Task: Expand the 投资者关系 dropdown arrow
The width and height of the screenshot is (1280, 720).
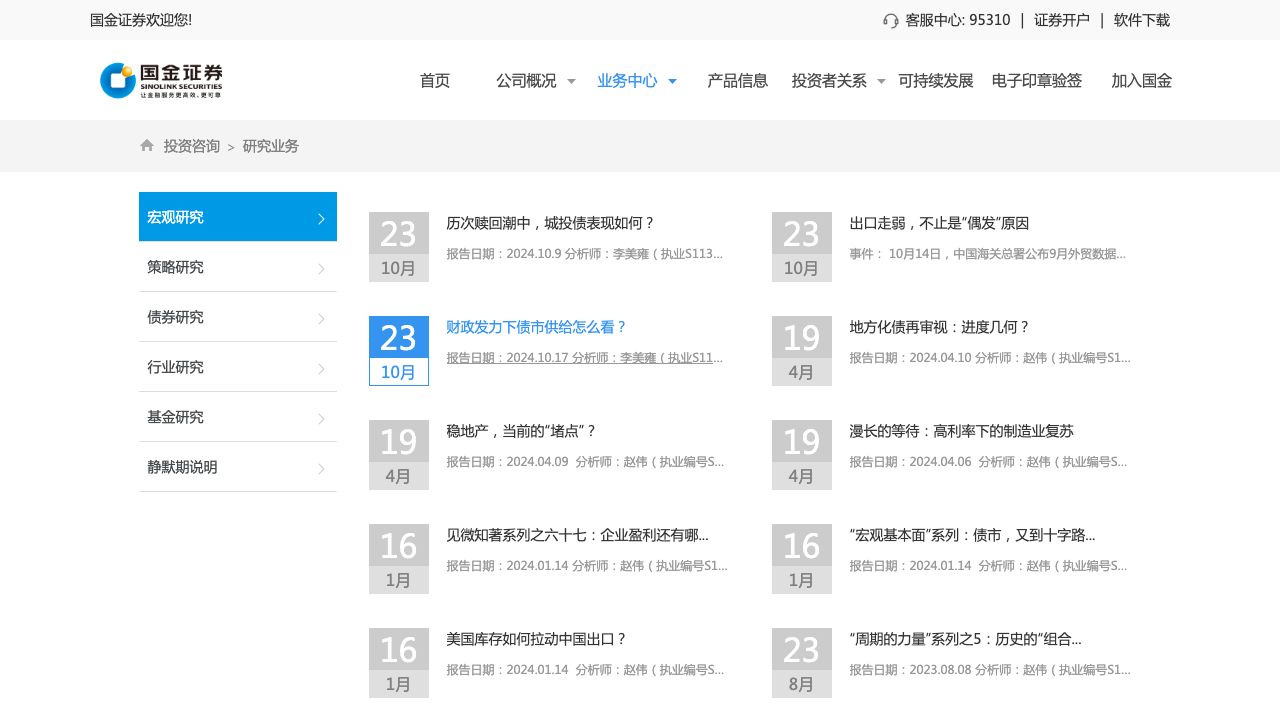Action: click(881, 82)
